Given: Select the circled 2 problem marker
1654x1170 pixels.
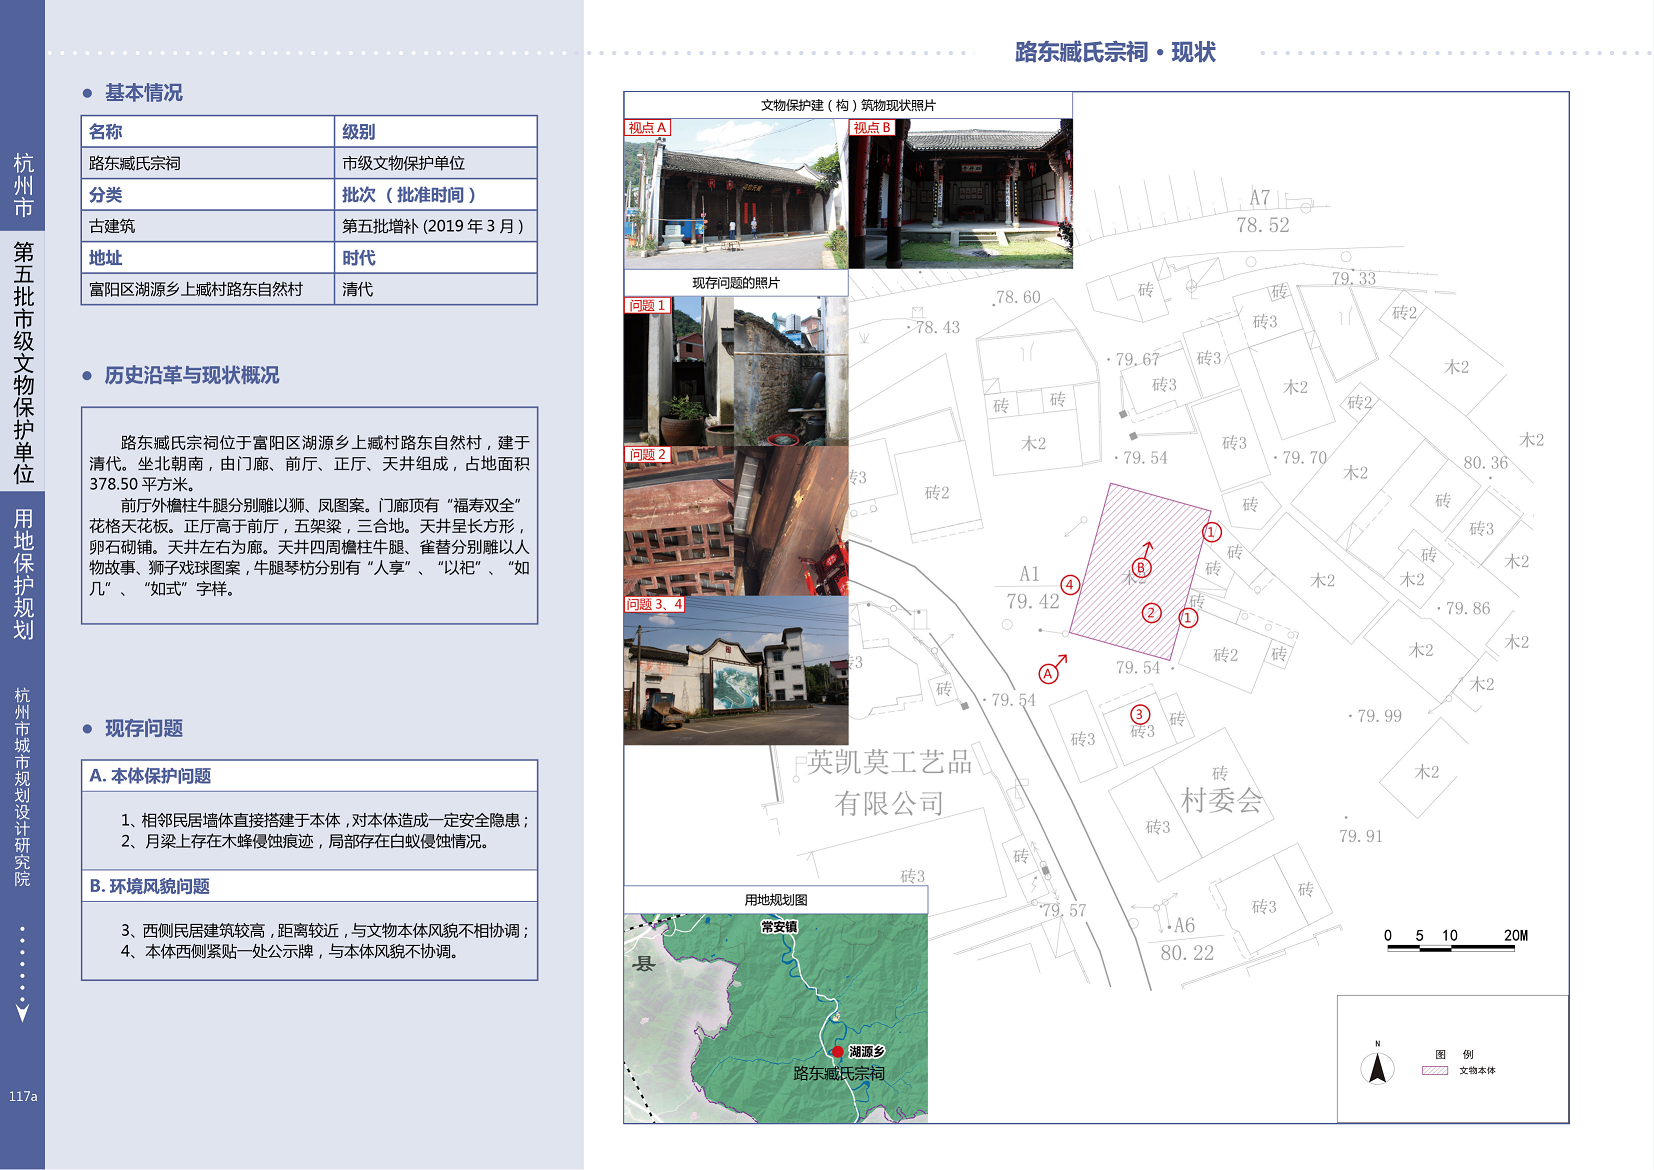Looking at the screenshot, I should (x=1152, y=613).
